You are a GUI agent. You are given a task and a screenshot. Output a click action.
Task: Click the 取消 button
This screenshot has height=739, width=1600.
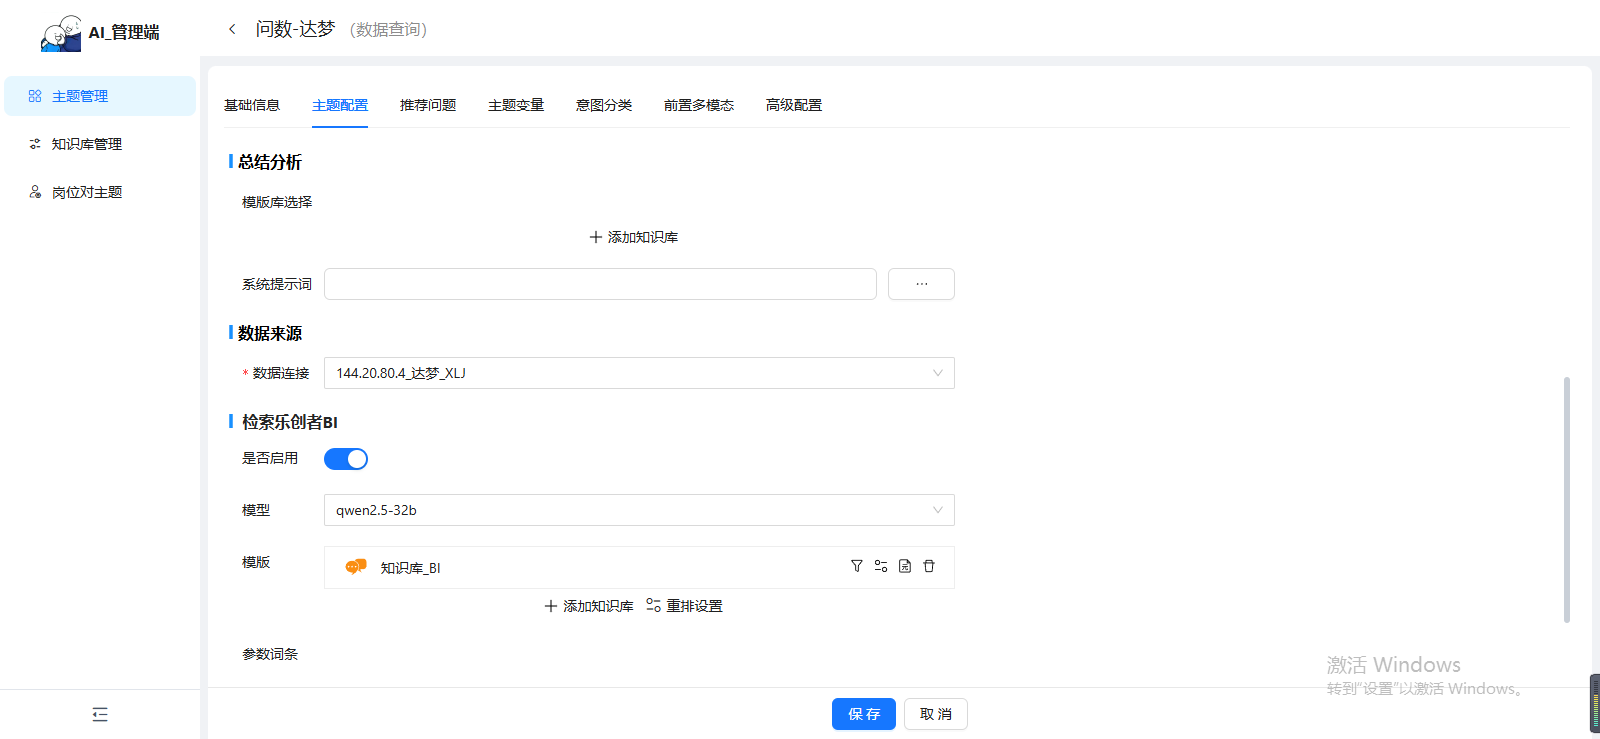pyautogui.click(x=935, y=714)
